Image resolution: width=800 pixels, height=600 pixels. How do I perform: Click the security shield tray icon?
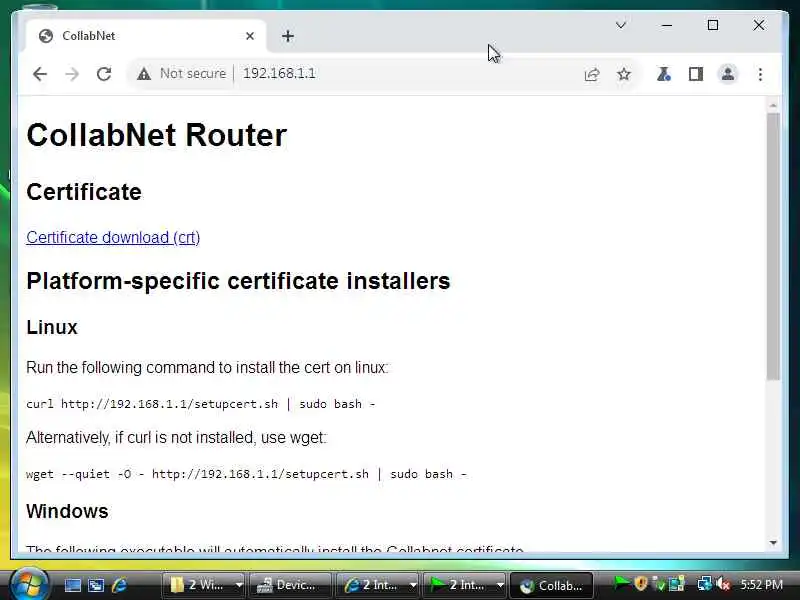(641, 583)
